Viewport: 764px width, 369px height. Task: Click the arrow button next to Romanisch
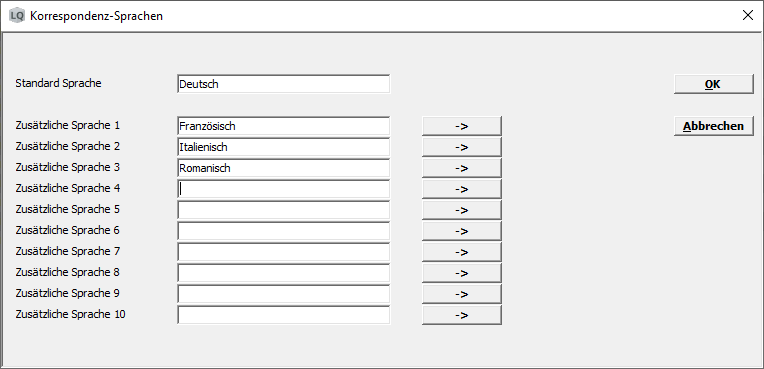(461, 168)
